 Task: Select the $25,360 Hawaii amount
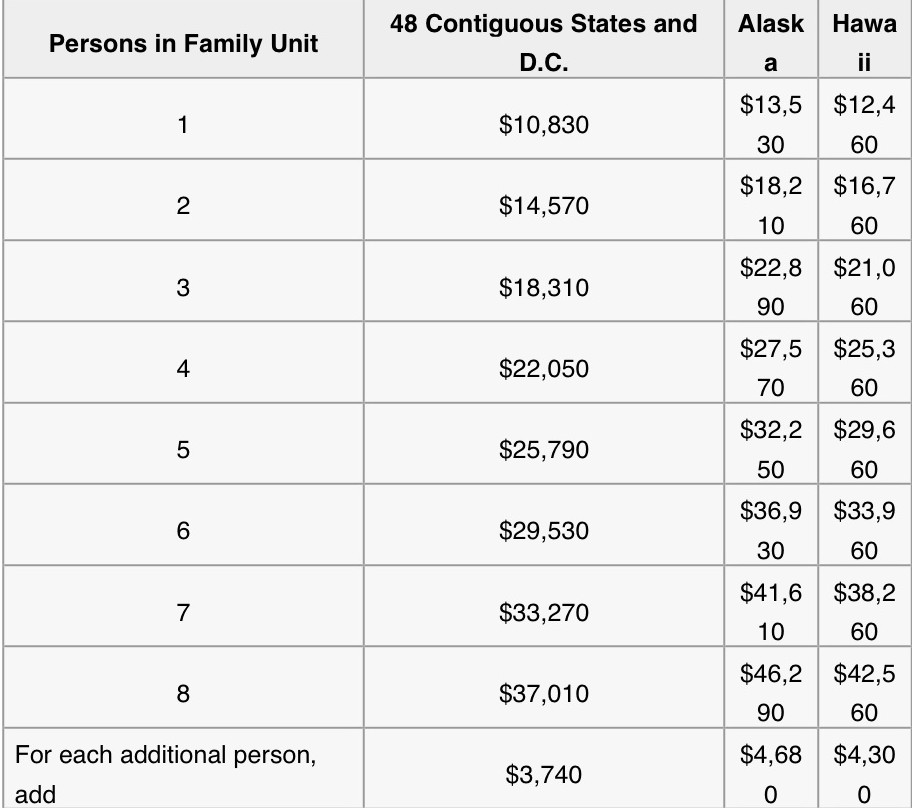pos(865,368)
